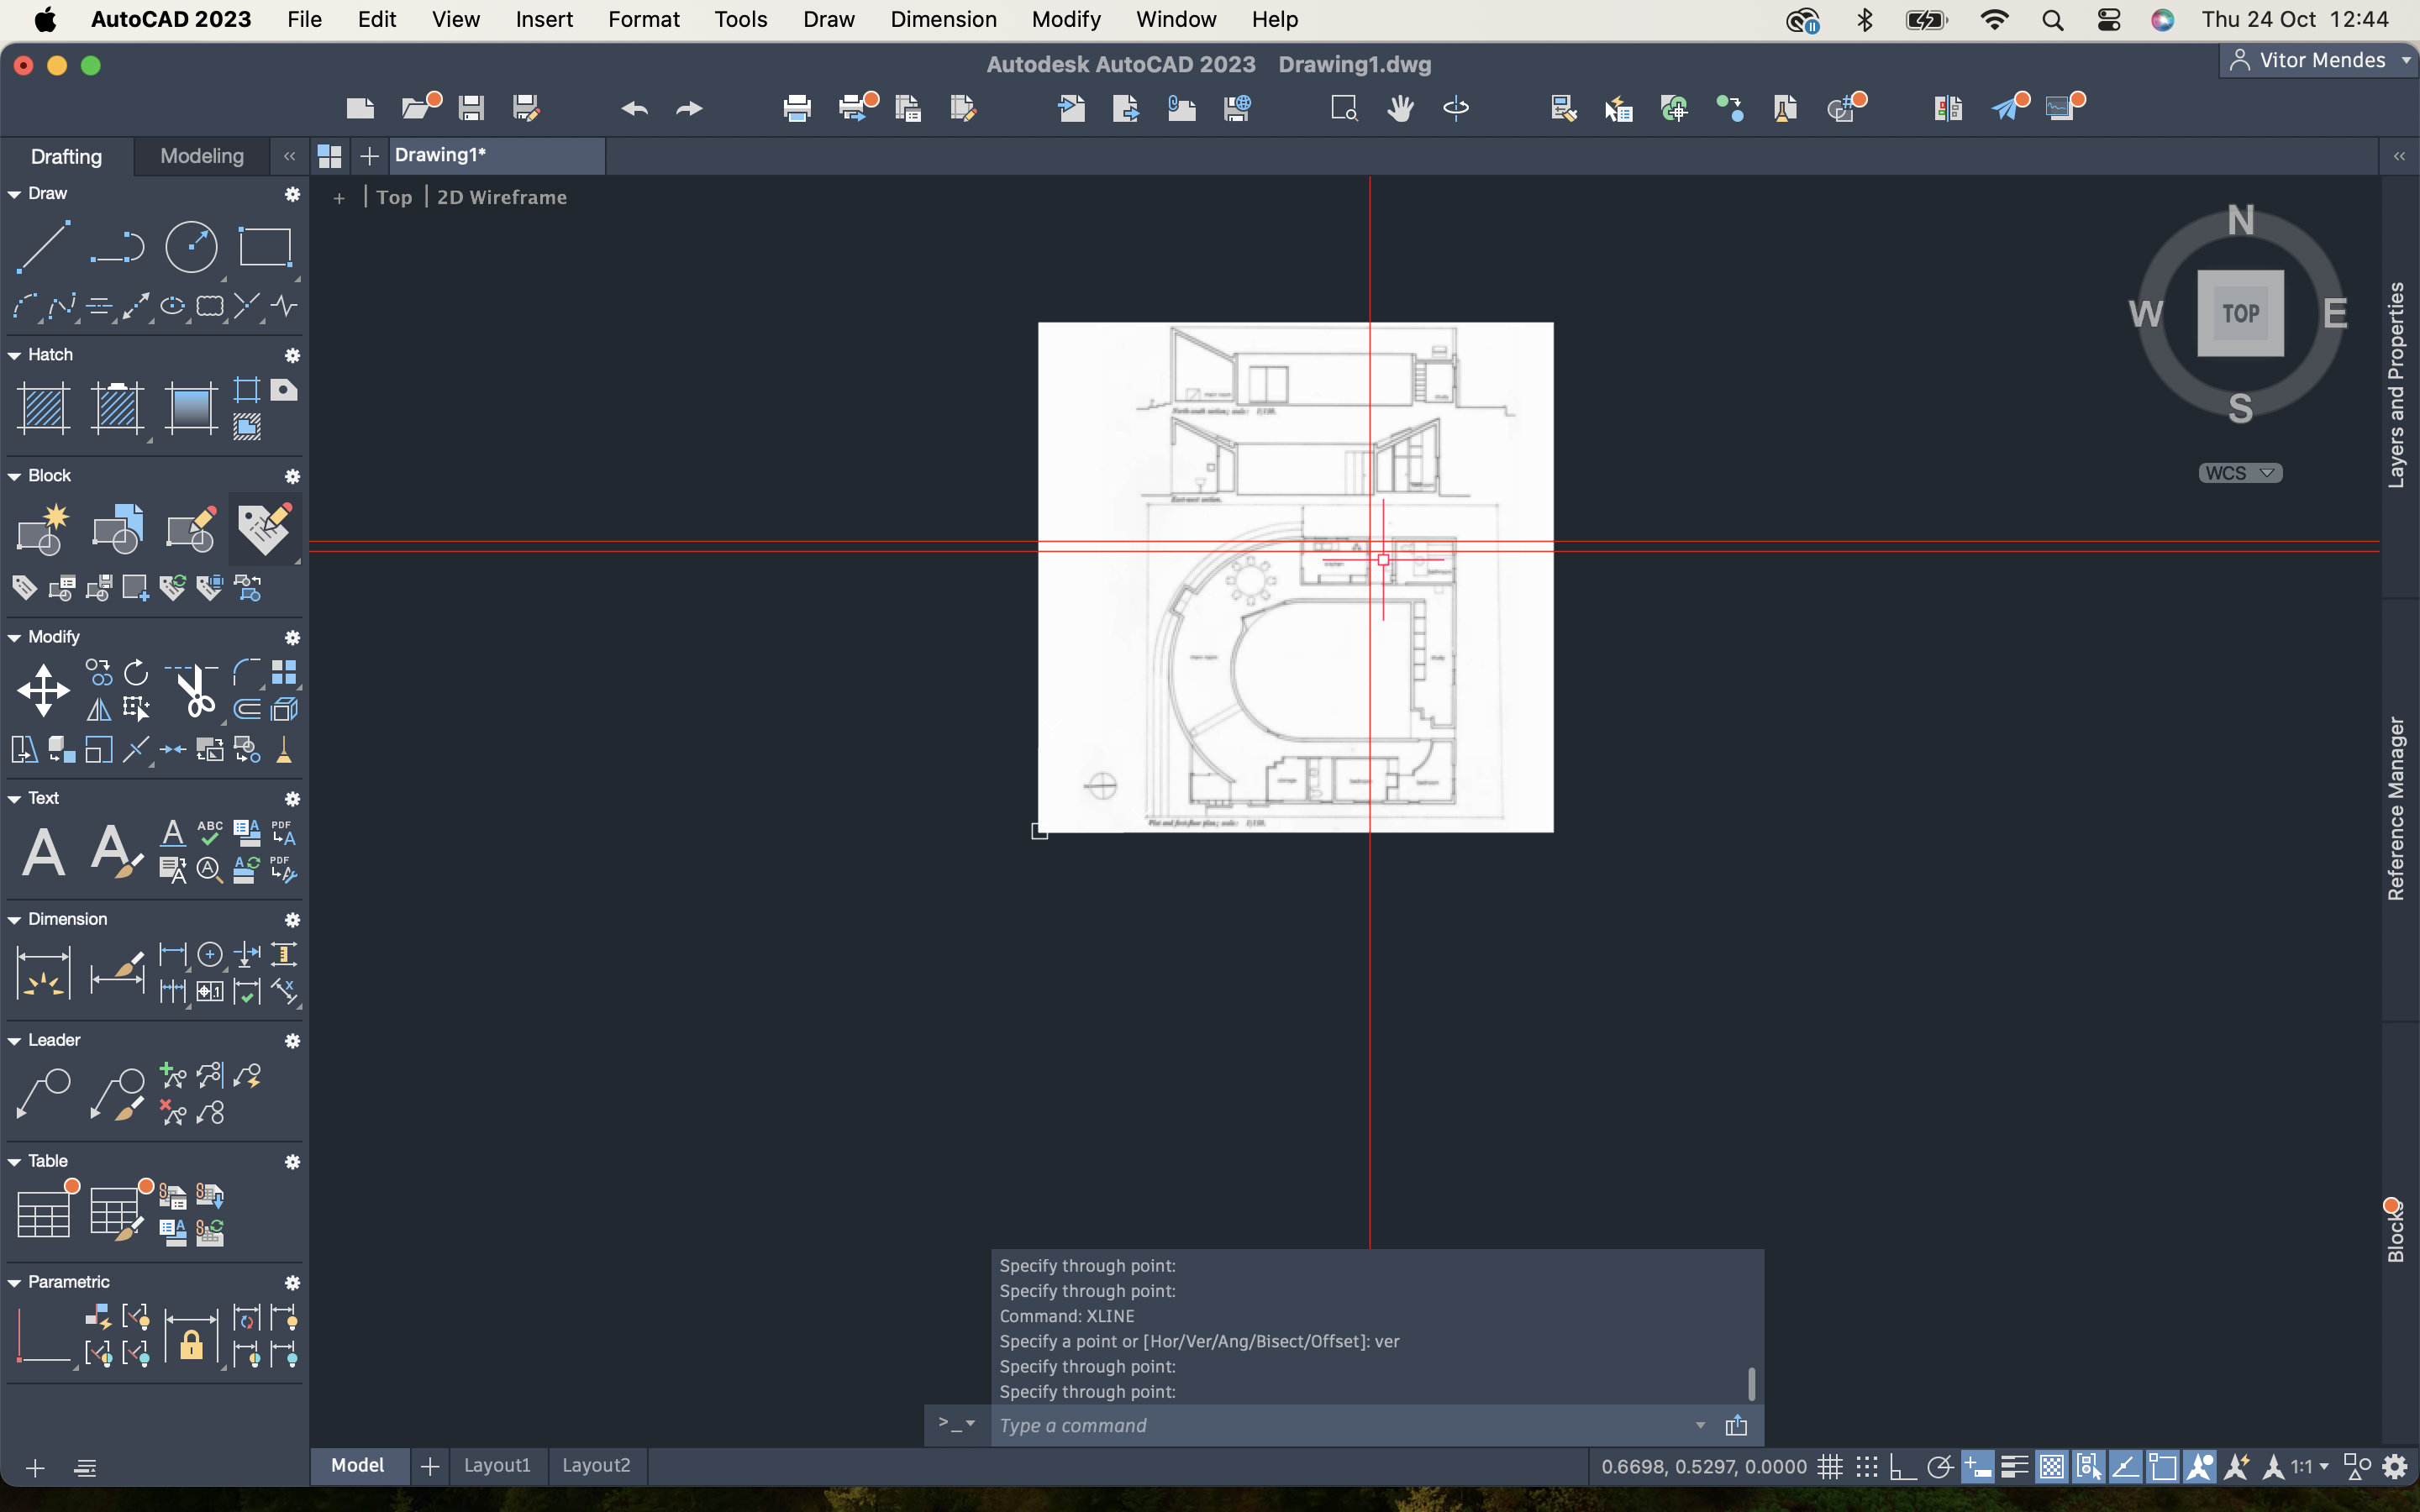
Task: Click the TOP face of ViewCube
Action: pyautogui.click(x=2240, y=313)
